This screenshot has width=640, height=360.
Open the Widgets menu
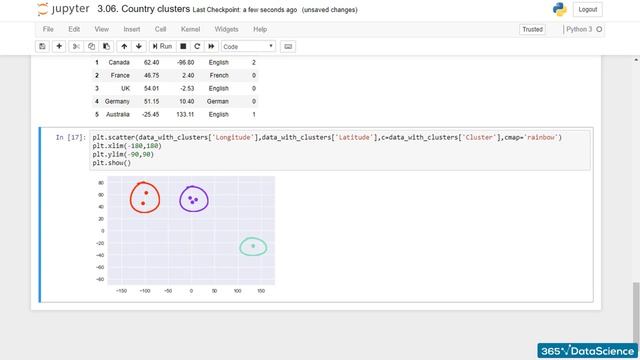point(227,29)
